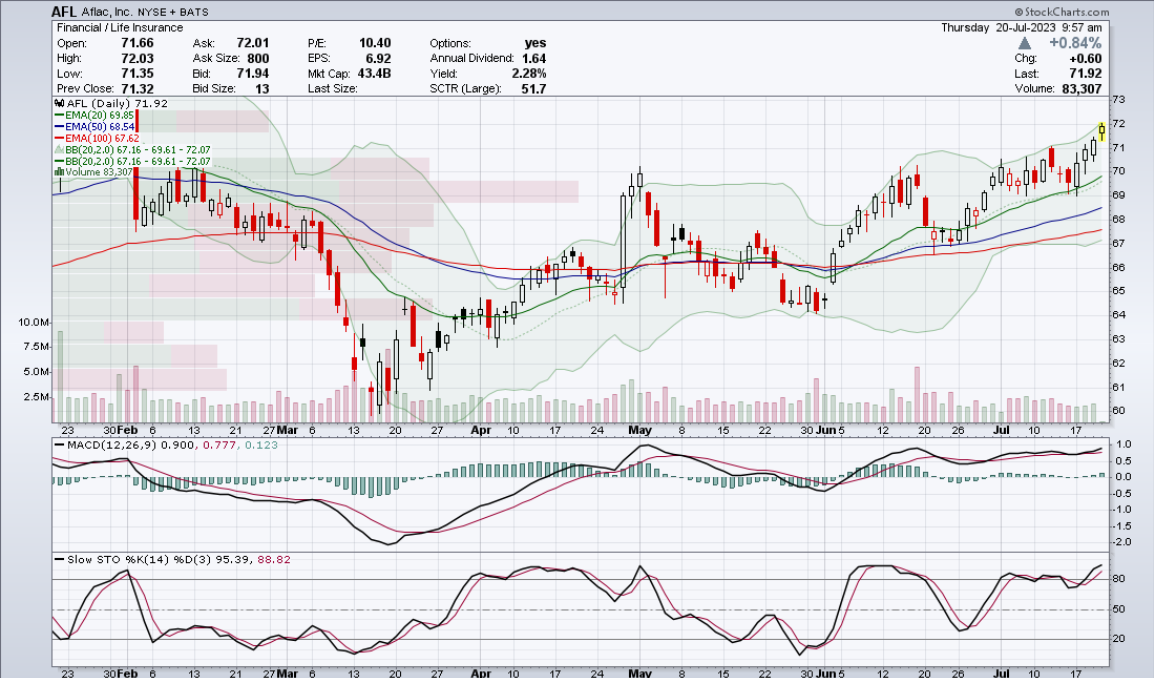Click the +0.84% percent change value
Viewport: 1154px width, 678px height.
1075,43
